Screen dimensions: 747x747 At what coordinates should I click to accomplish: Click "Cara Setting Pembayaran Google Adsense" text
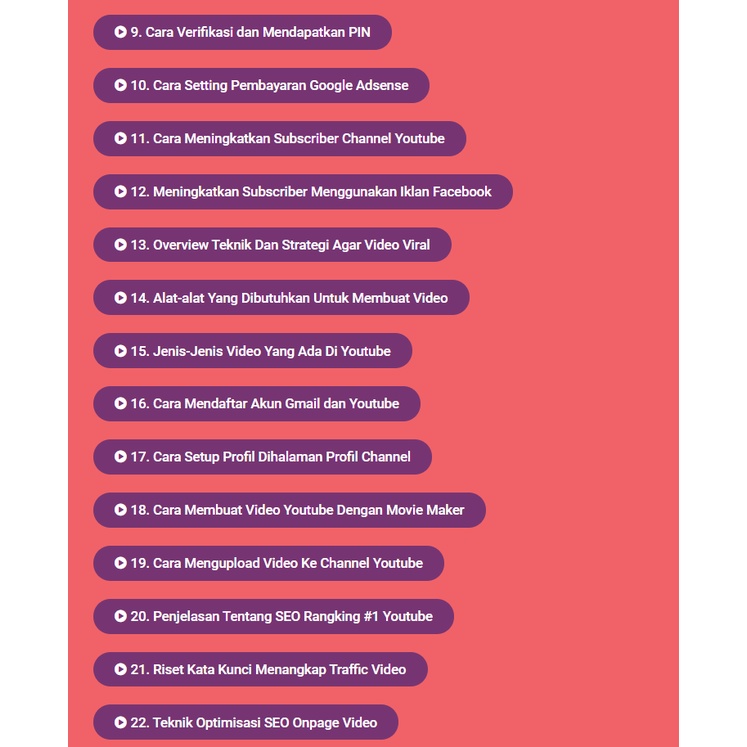click(281, 85)
